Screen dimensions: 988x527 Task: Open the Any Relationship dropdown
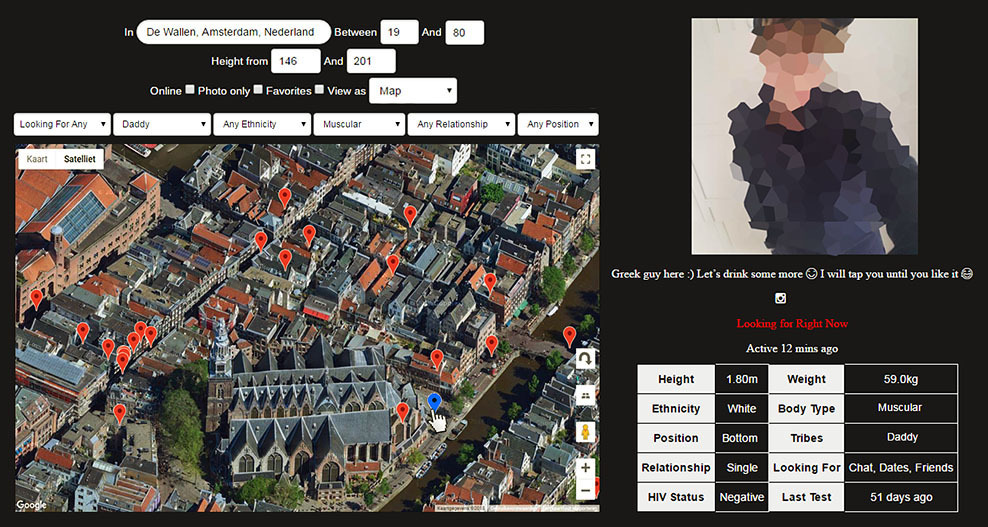(460, 124)
